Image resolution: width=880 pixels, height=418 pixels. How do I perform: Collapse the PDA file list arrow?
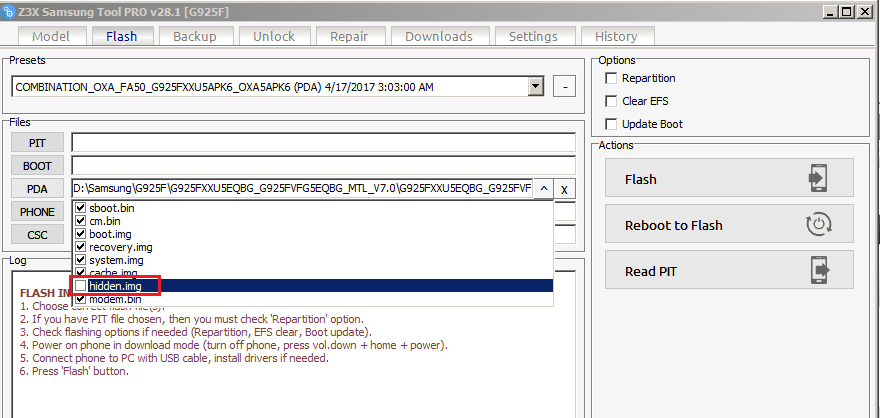point(543,190)
